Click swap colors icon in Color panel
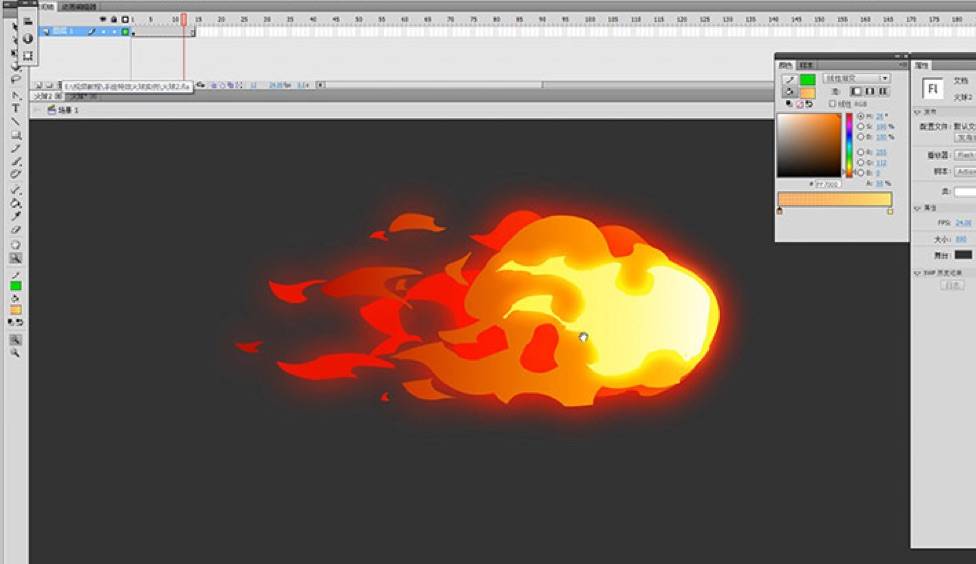Screen dimensions: 976x564 [x=809, y=104]
